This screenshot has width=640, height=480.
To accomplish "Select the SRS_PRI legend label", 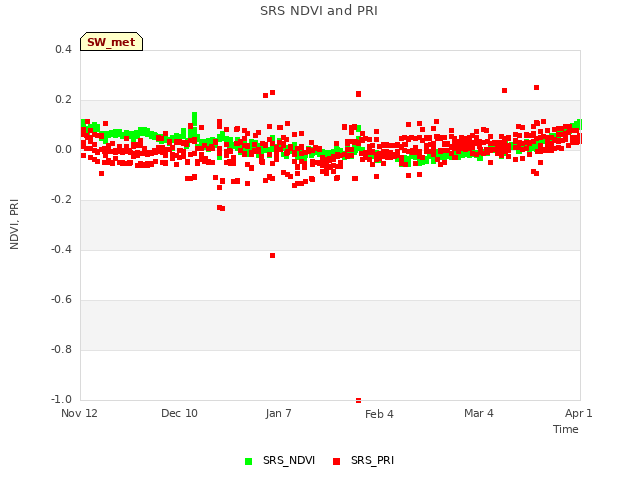I will coord(372,460).
